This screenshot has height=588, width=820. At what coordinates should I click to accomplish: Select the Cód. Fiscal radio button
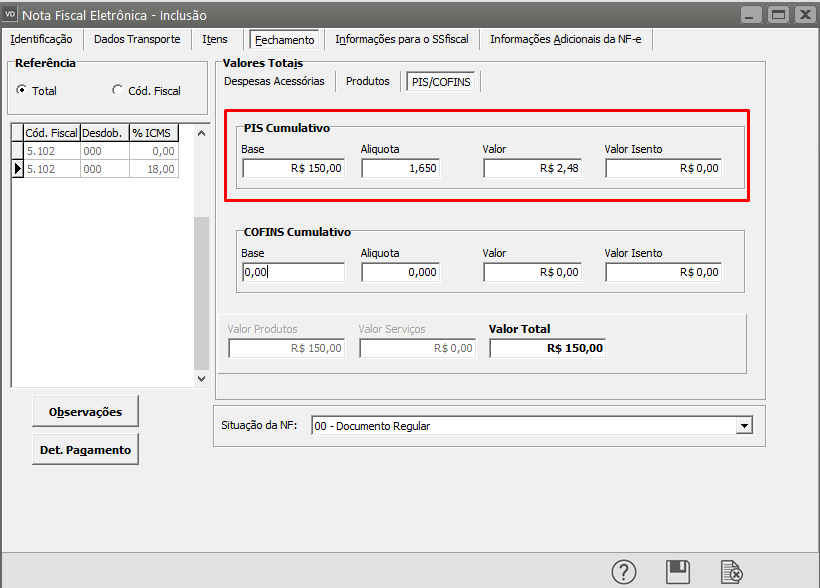click(x=118, y=90)
